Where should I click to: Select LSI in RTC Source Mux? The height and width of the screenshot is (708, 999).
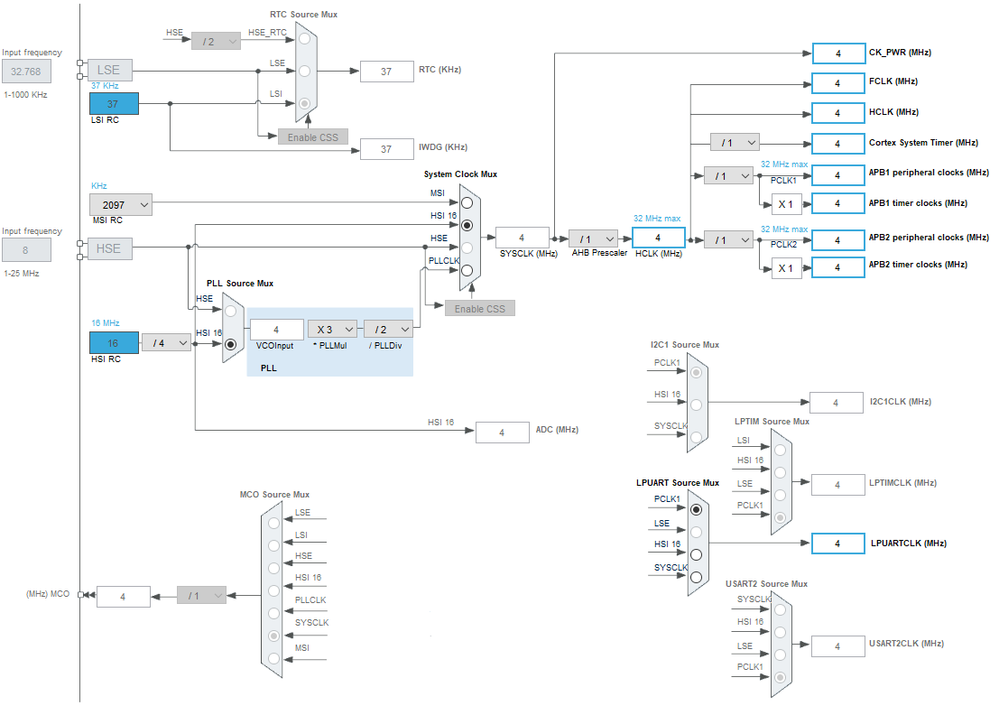click(305, 103)
